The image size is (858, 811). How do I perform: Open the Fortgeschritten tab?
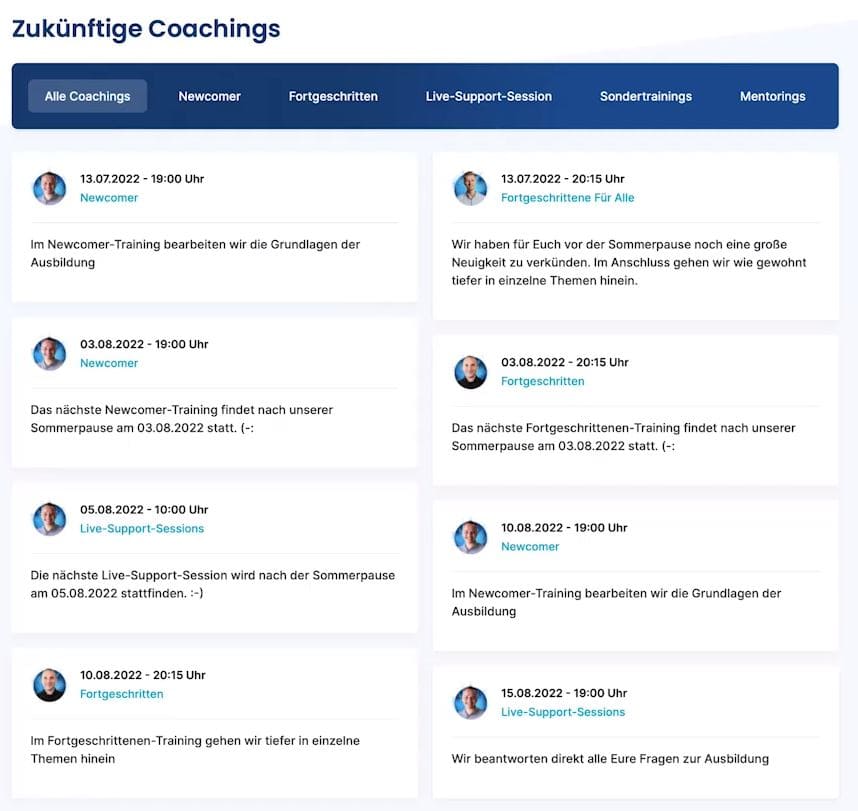(333, 96)
